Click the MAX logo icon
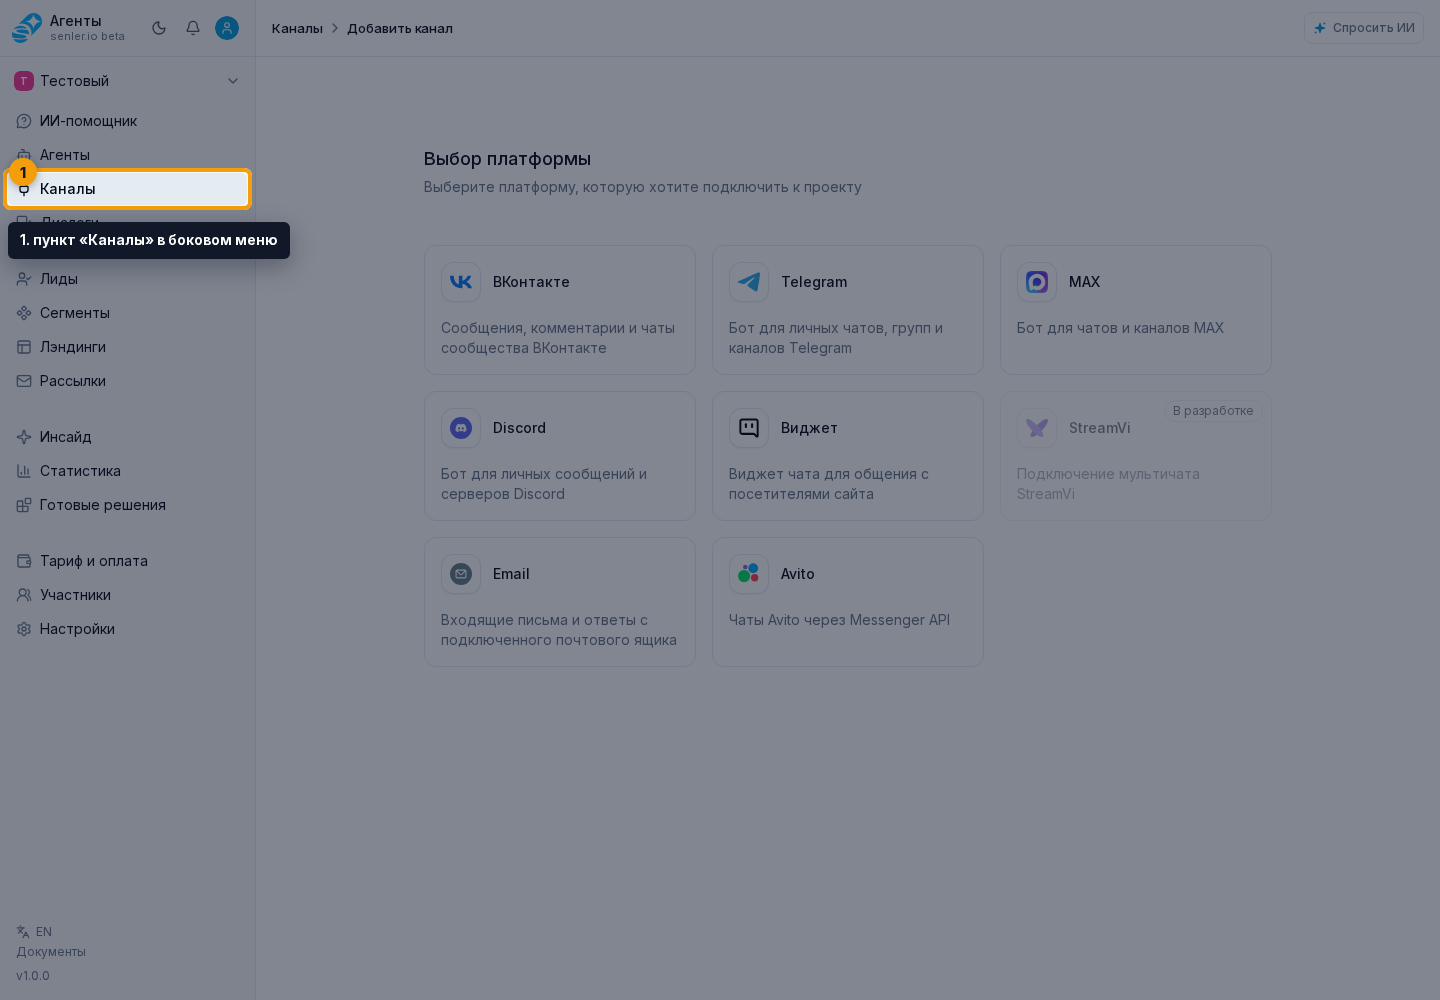The image size is (1440, 1000). [1037, 282]
